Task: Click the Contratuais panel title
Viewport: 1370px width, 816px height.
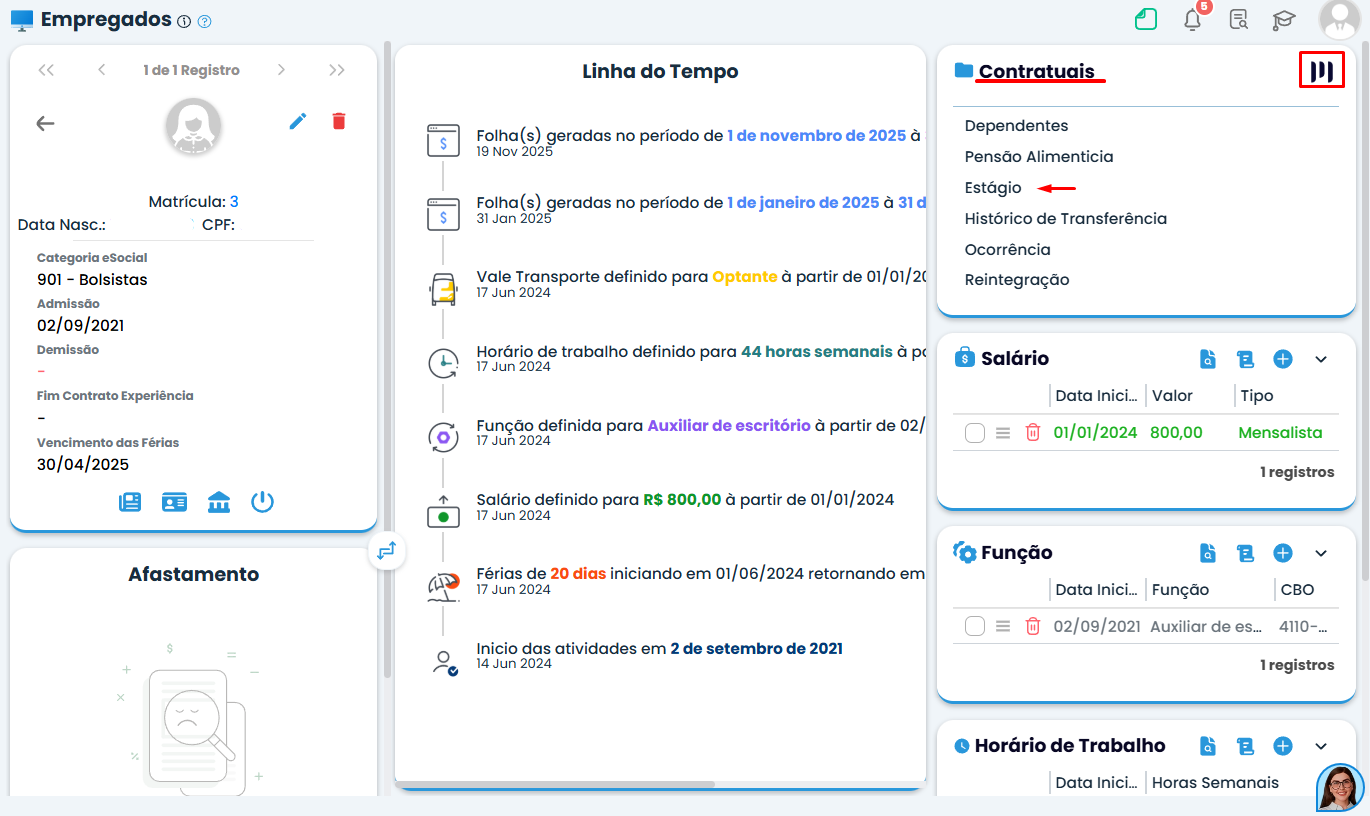Action: click(1036, 71)
